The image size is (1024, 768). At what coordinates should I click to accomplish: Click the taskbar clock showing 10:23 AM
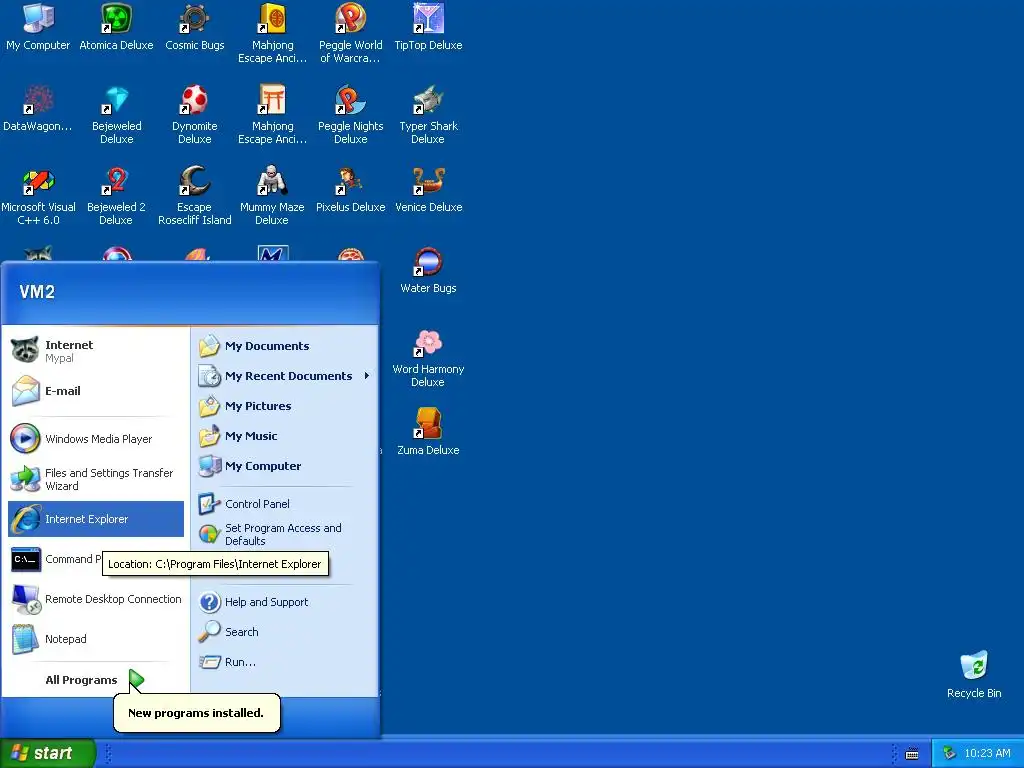click(987, 754)
